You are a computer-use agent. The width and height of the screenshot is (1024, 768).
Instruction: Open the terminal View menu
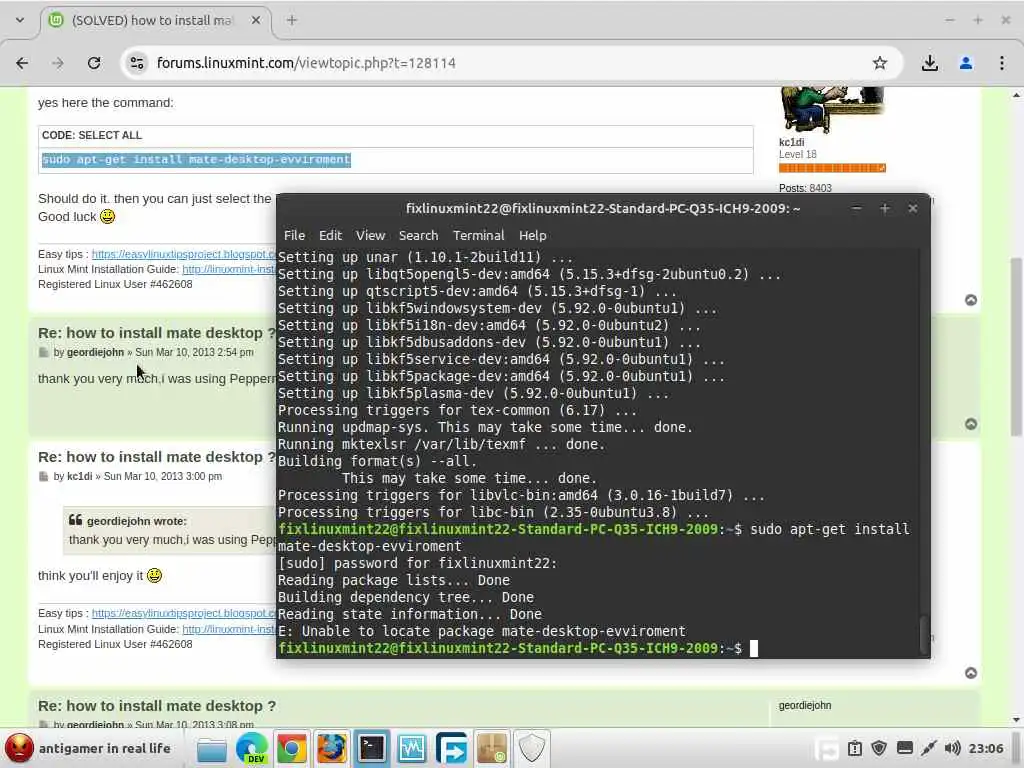pos(370,235)
